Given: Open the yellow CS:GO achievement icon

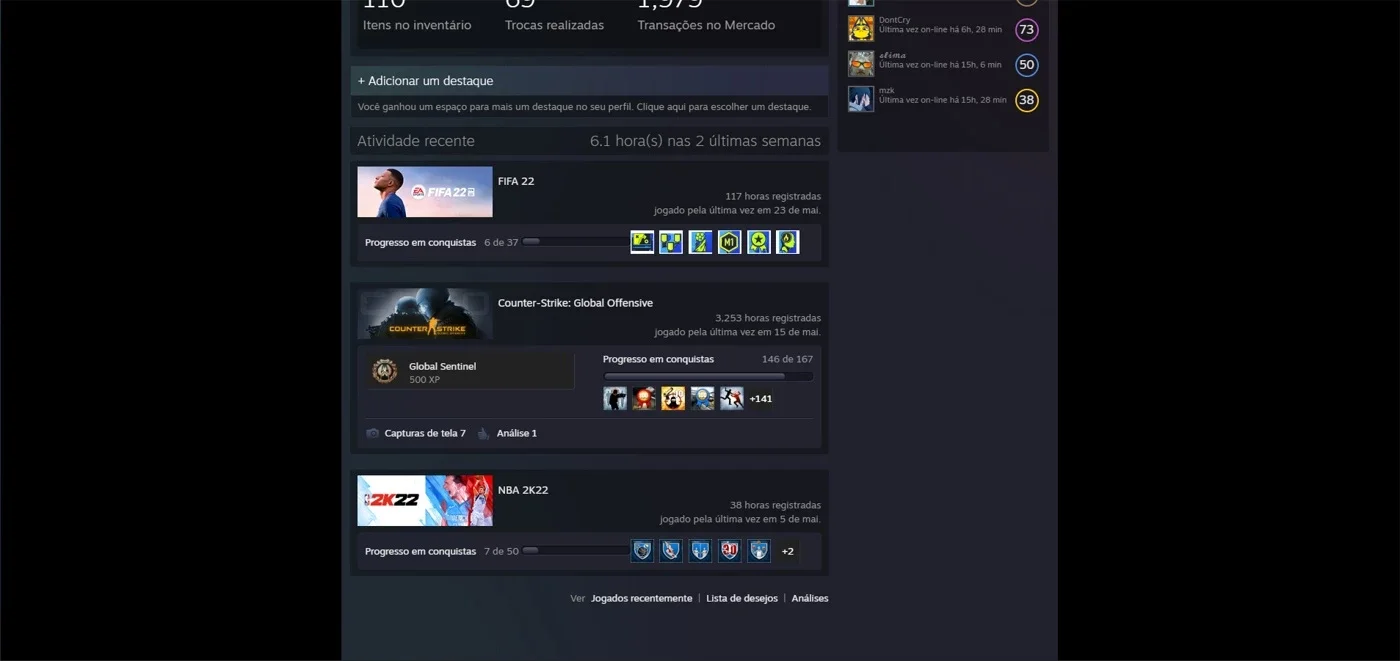Looking at the screenshot, I should pos(673,398).
